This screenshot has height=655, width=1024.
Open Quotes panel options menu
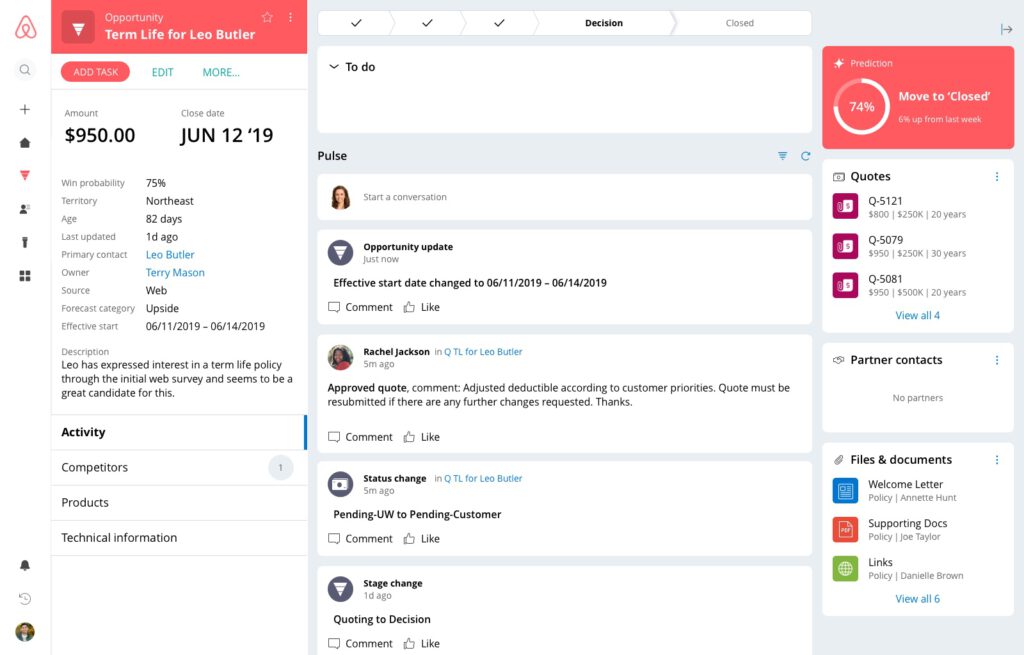[997, 176]
